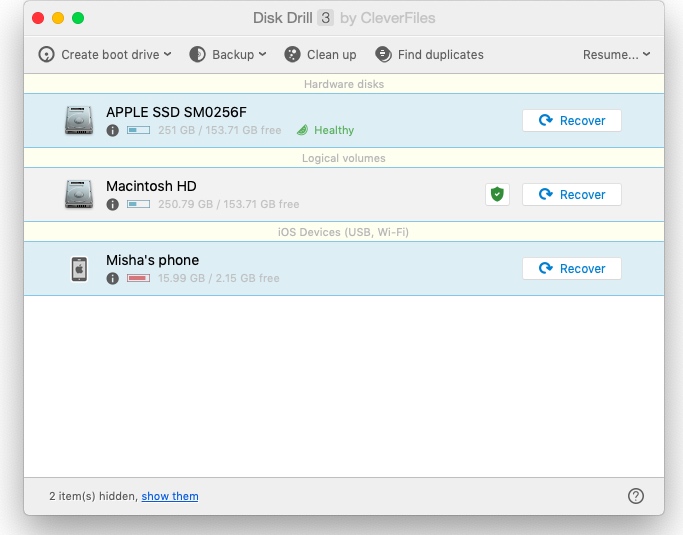
Task: Click 250.79 GB / 153.71 GB free text
Action: (229, 204)
